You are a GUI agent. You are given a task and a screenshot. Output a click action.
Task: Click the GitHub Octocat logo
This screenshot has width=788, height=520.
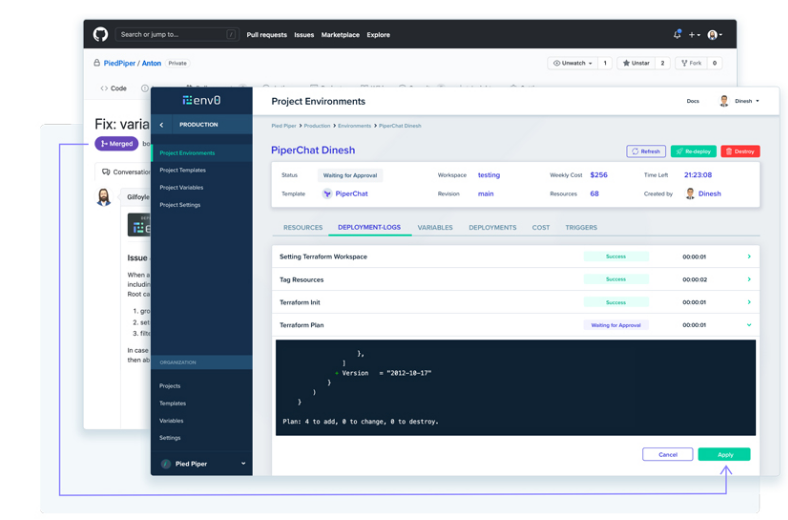(x=100, y=34)
